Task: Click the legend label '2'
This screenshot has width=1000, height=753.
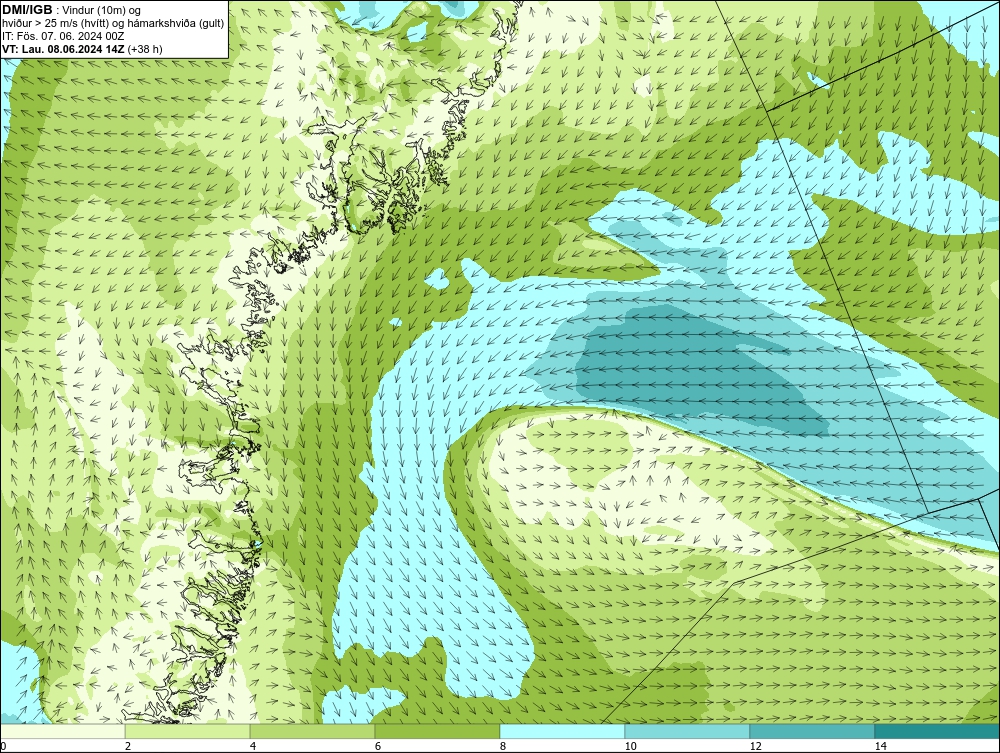Action: coord(128,746)
